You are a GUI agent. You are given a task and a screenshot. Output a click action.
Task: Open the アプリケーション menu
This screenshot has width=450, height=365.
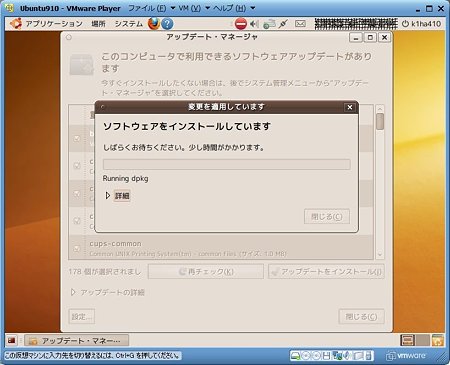coord(54,24)
